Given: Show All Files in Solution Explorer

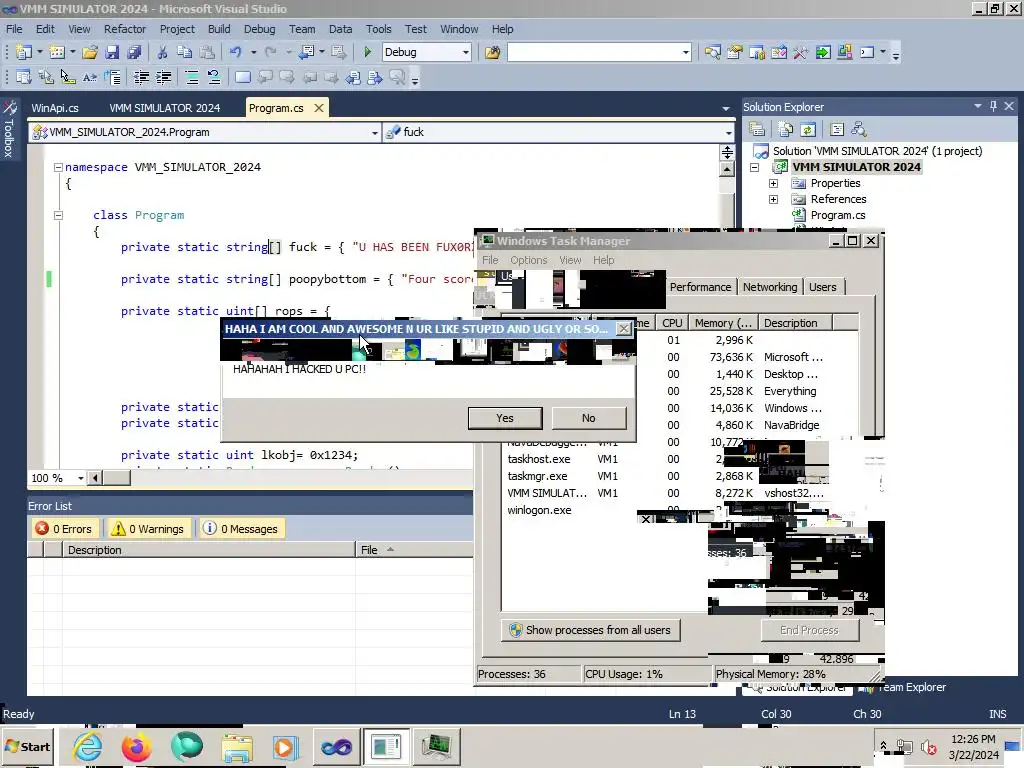Looking at the screenshot, I should 786,129.
